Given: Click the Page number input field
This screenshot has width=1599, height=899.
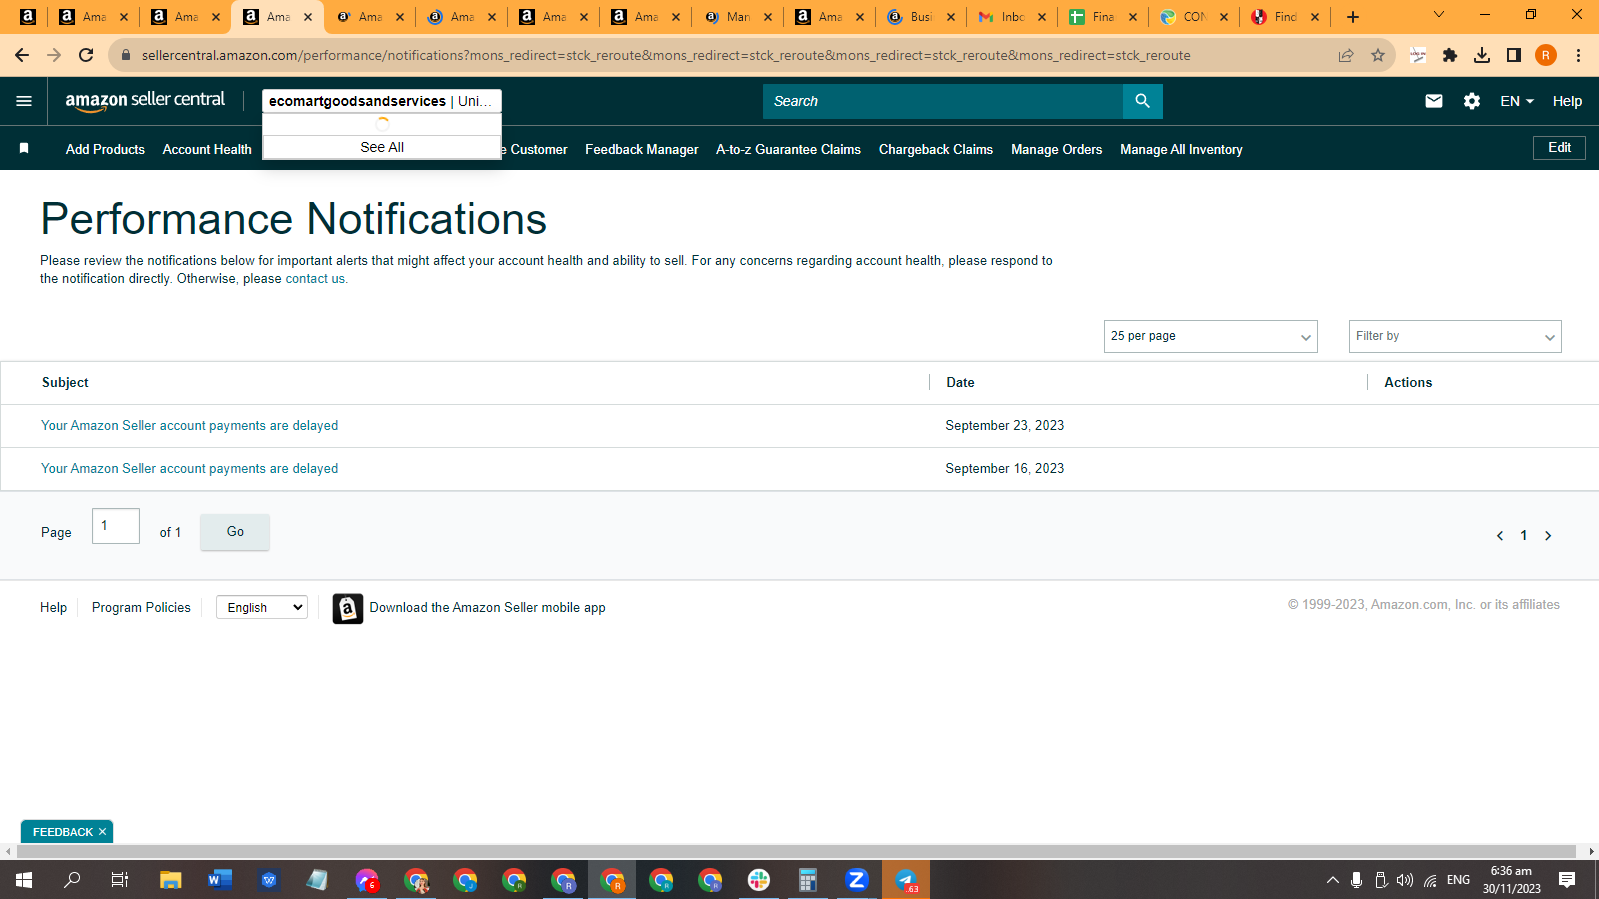Looking at the screenshot, I should (116, 526).
